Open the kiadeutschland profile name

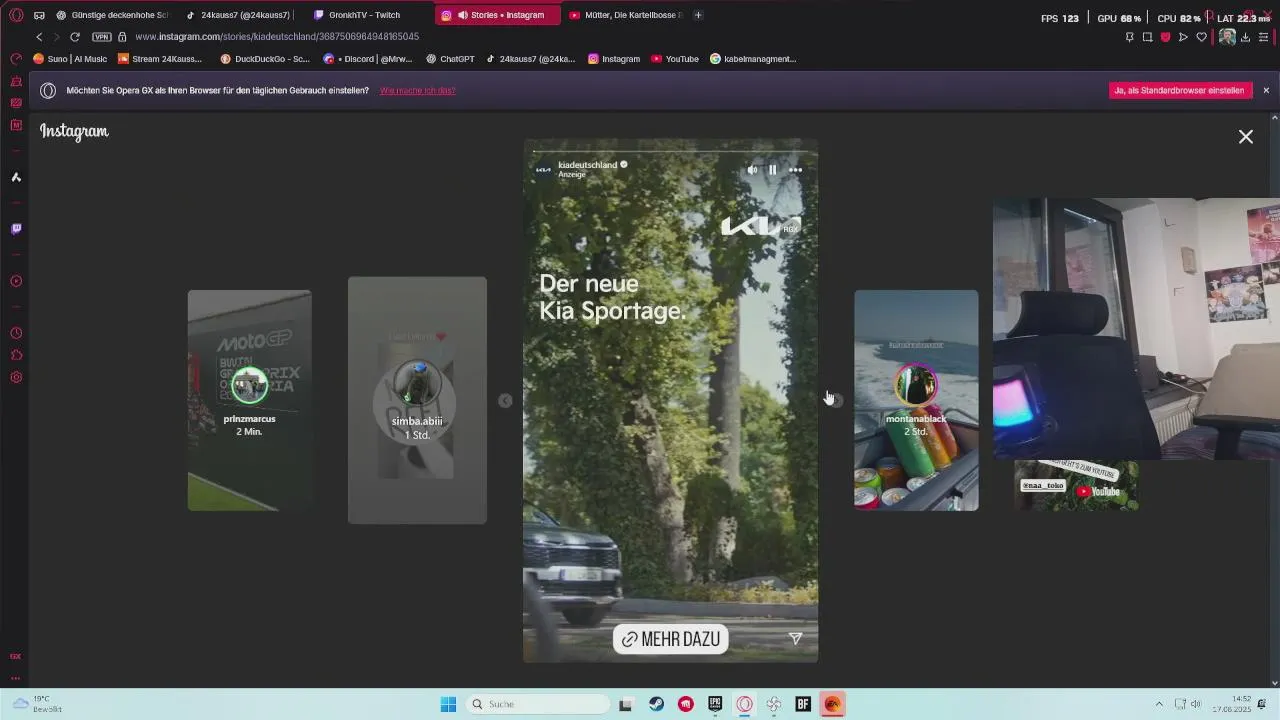pyautogui.click(x=587, y=165)
